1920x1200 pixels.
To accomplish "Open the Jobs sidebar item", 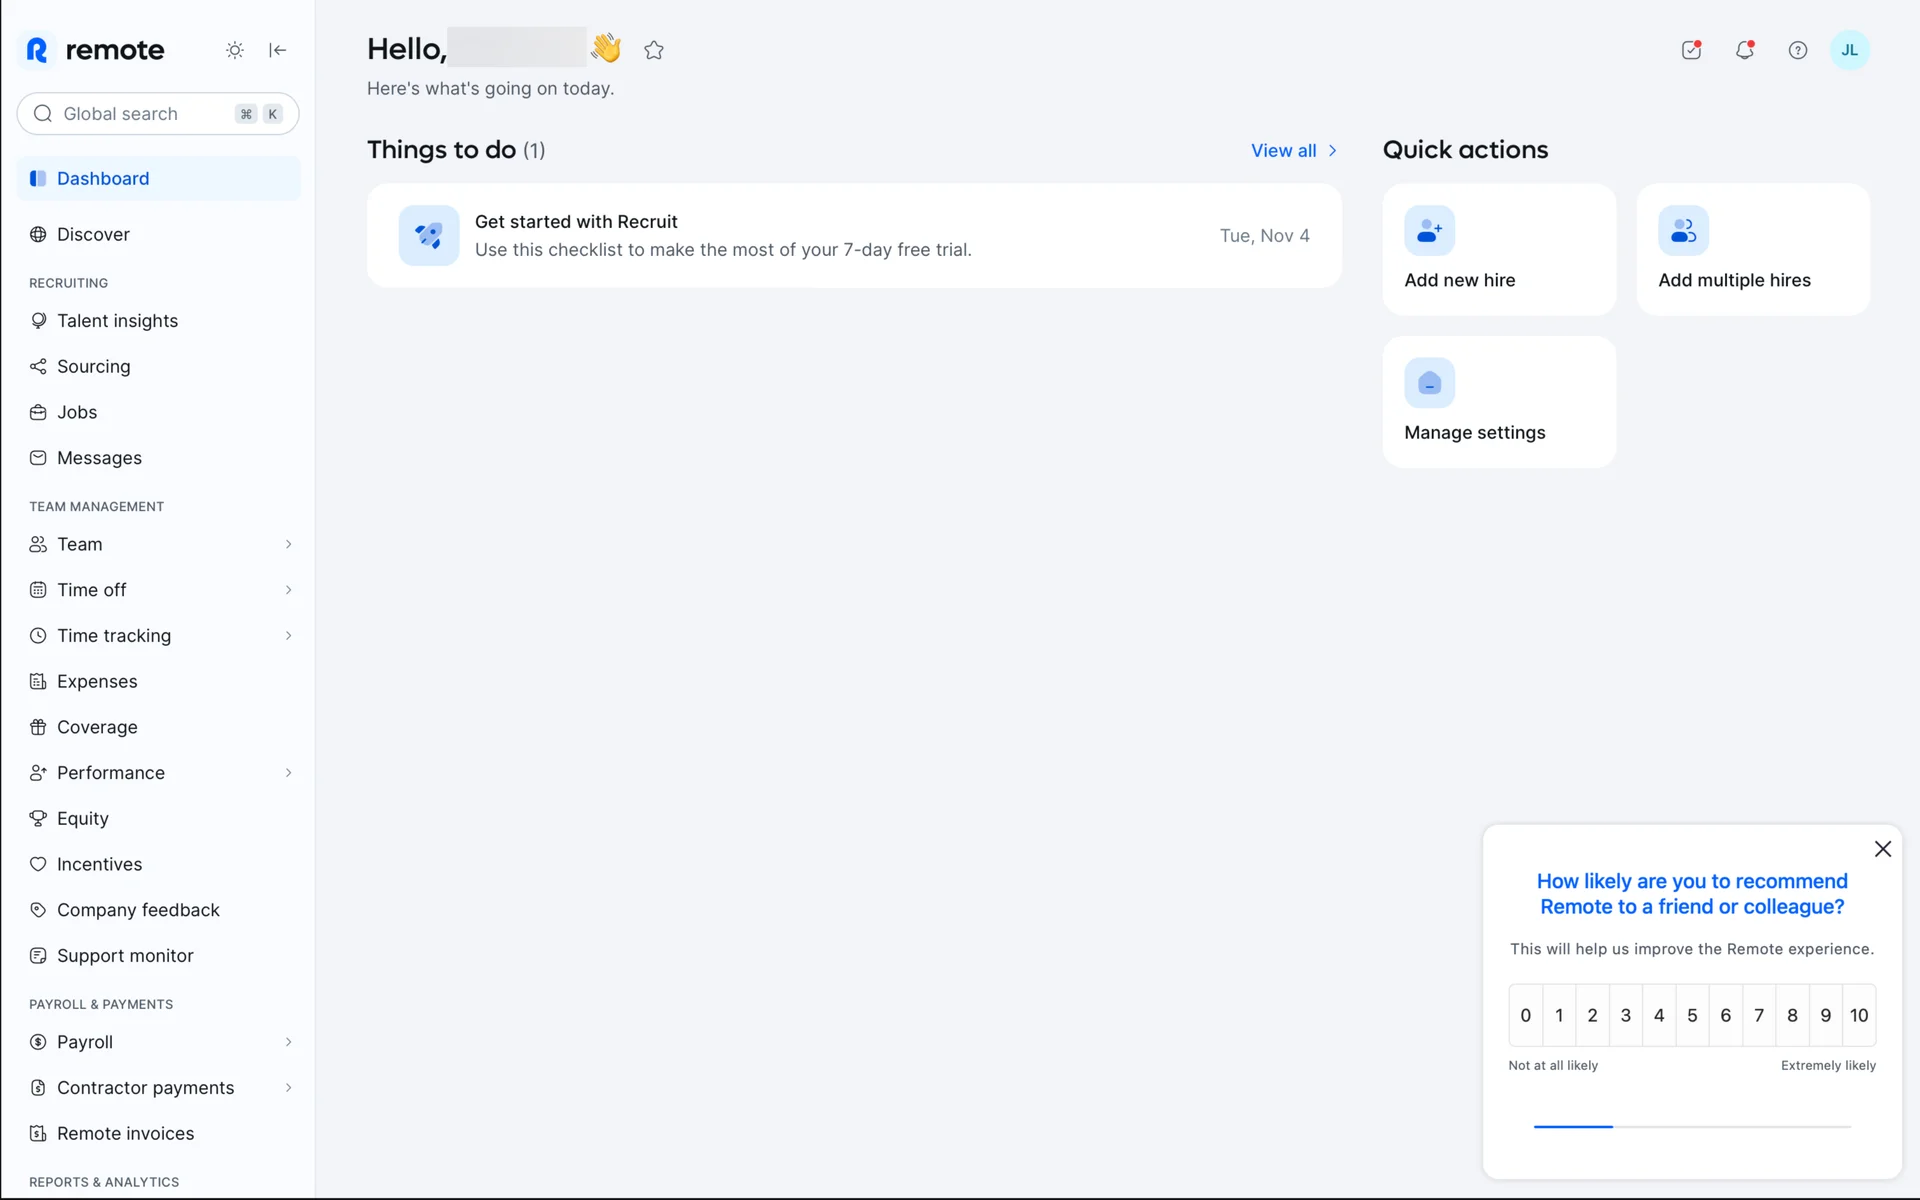I will tap(77, 412).
